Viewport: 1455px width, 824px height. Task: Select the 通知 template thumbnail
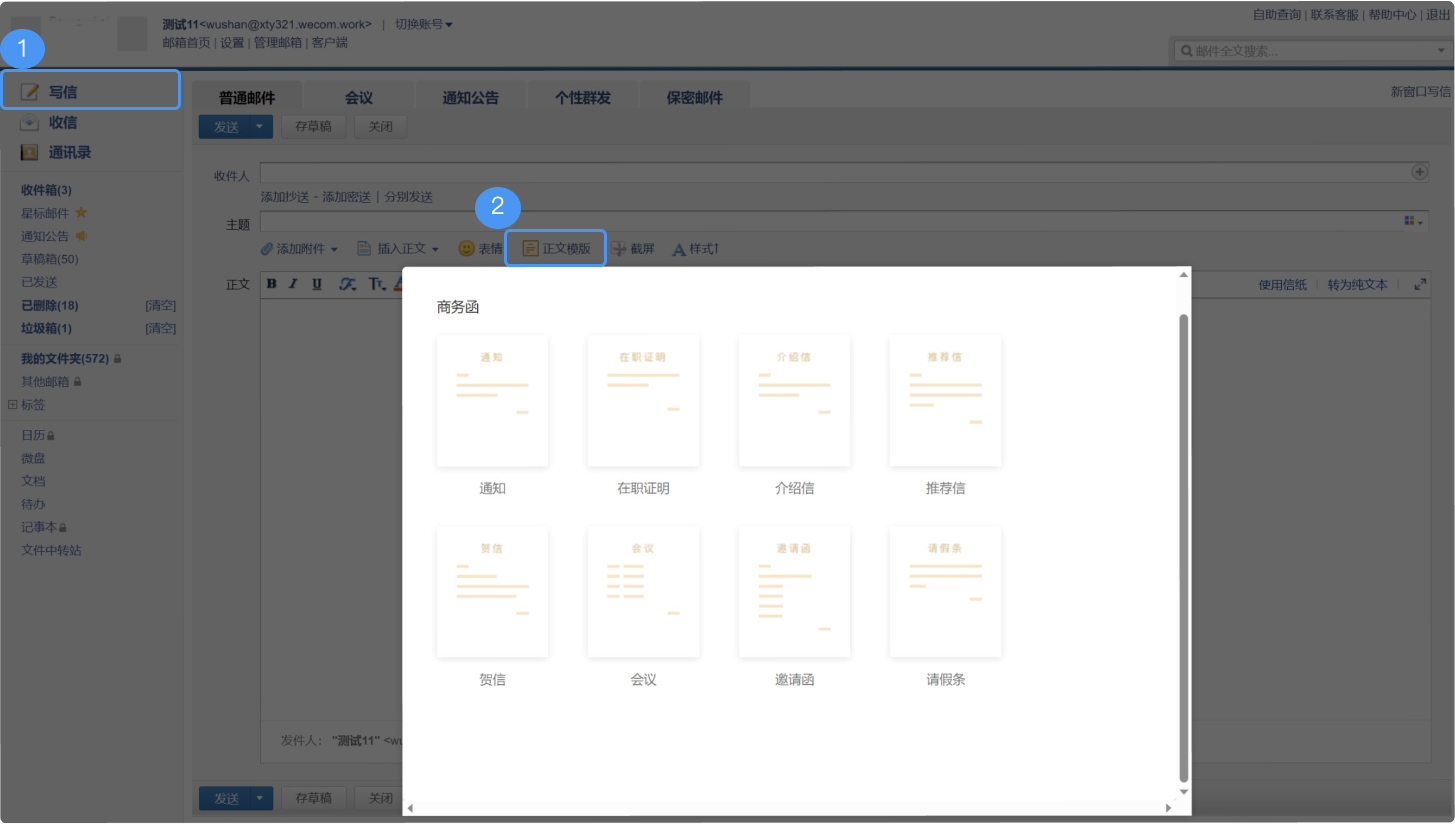[492, 400]
